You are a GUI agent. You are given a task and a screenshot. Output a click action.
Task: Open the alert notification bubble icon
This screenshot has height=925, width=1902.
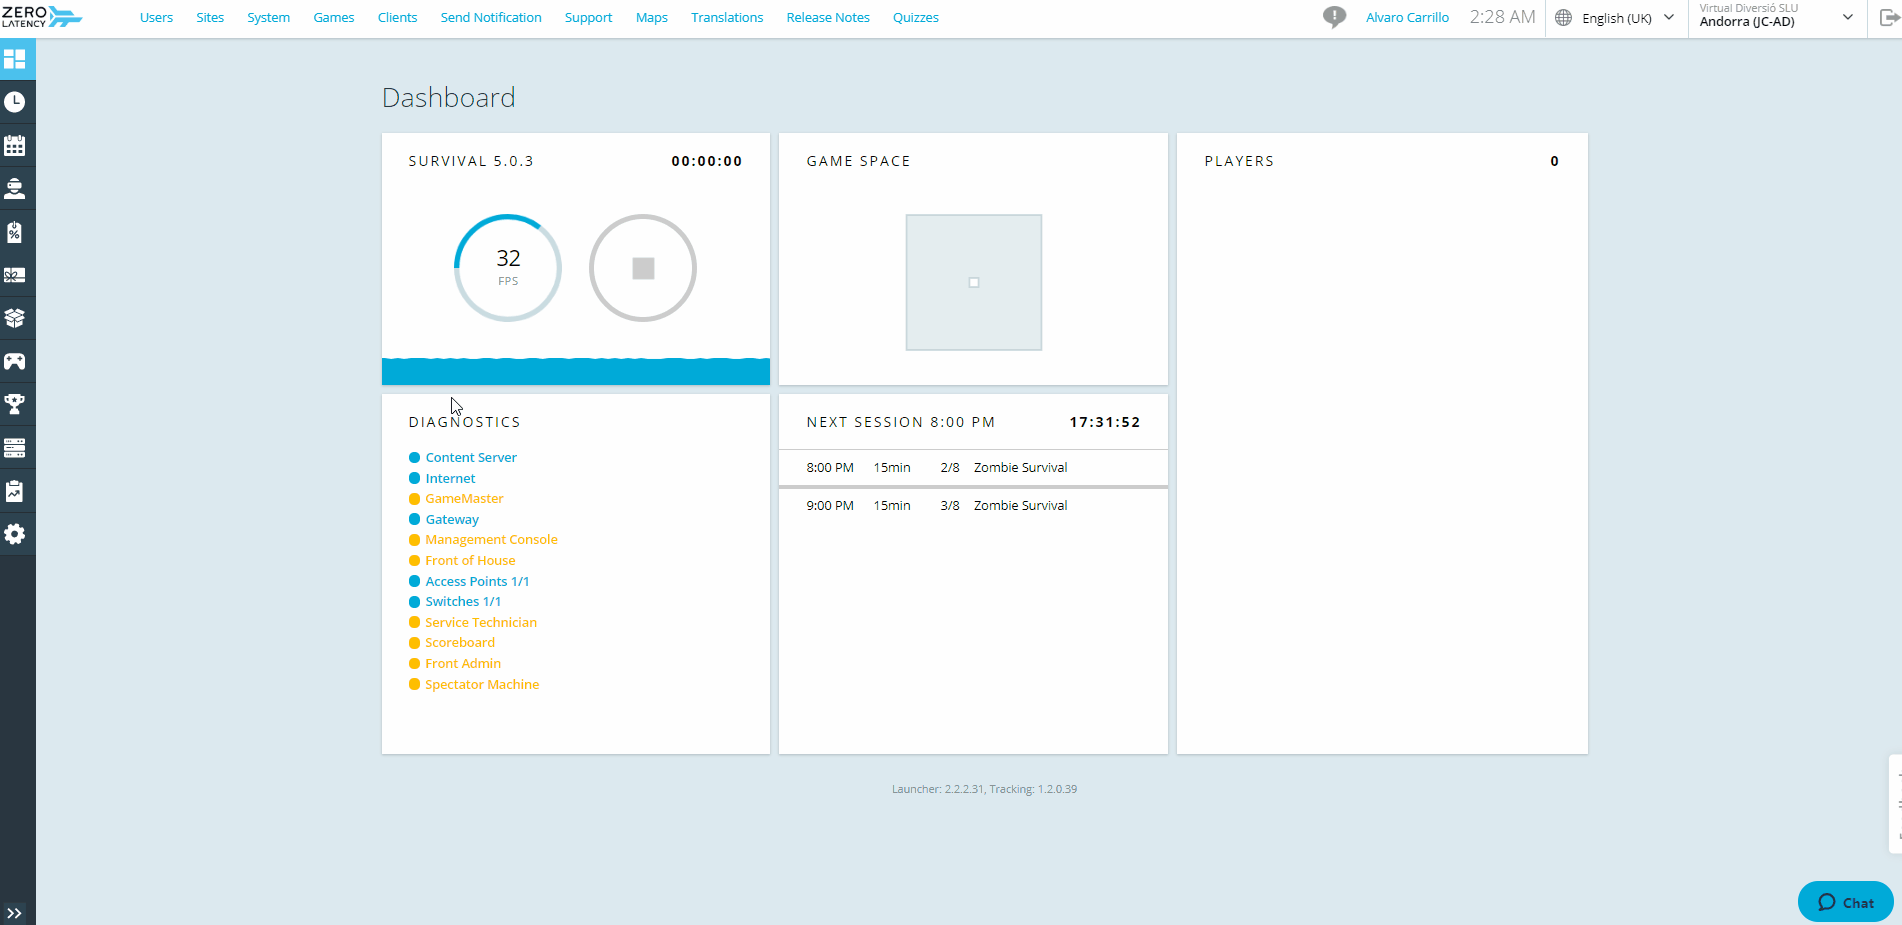click(x=1334, y=17)
